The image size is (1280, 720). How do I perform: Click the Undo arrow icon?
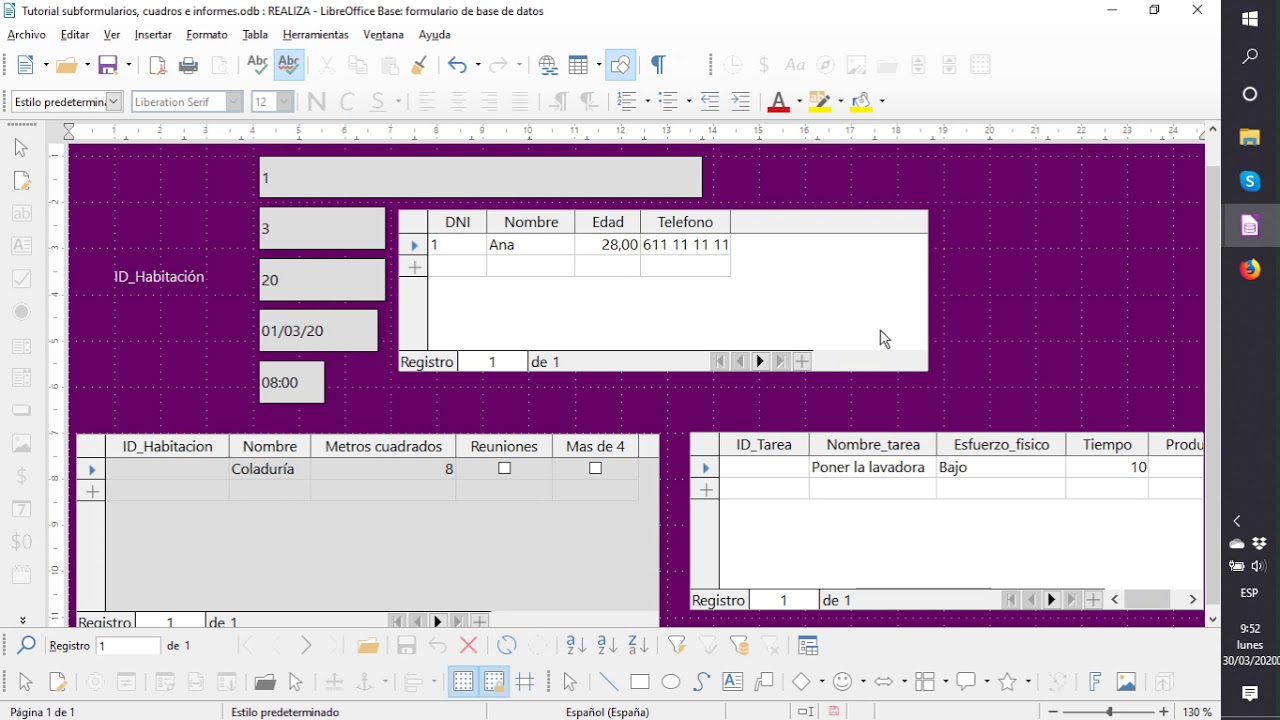(x=457, y=66)
